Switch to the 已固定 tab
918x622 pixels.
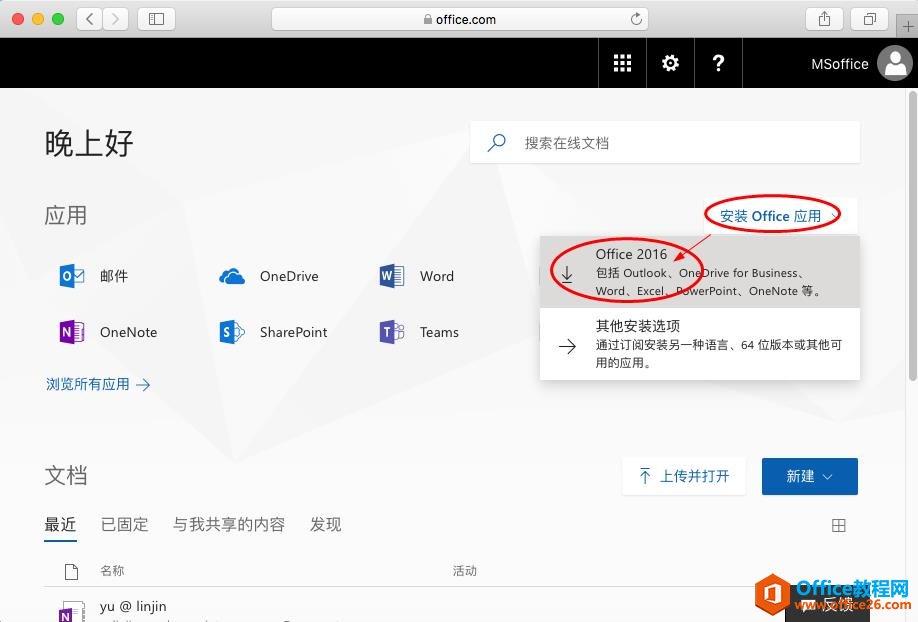click(124, 524)
